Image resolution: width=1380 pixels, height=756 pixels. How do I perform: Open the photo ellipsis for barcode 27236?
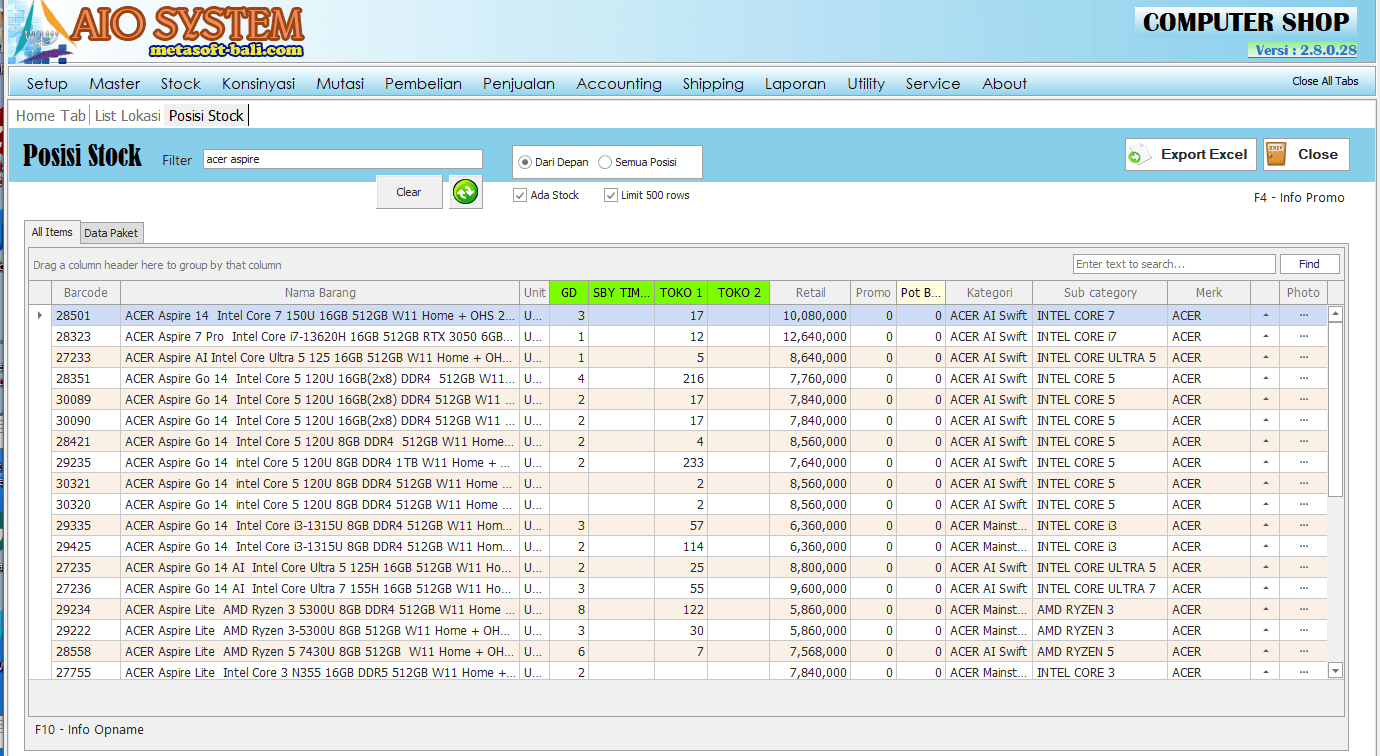(x=1303, y=588)
